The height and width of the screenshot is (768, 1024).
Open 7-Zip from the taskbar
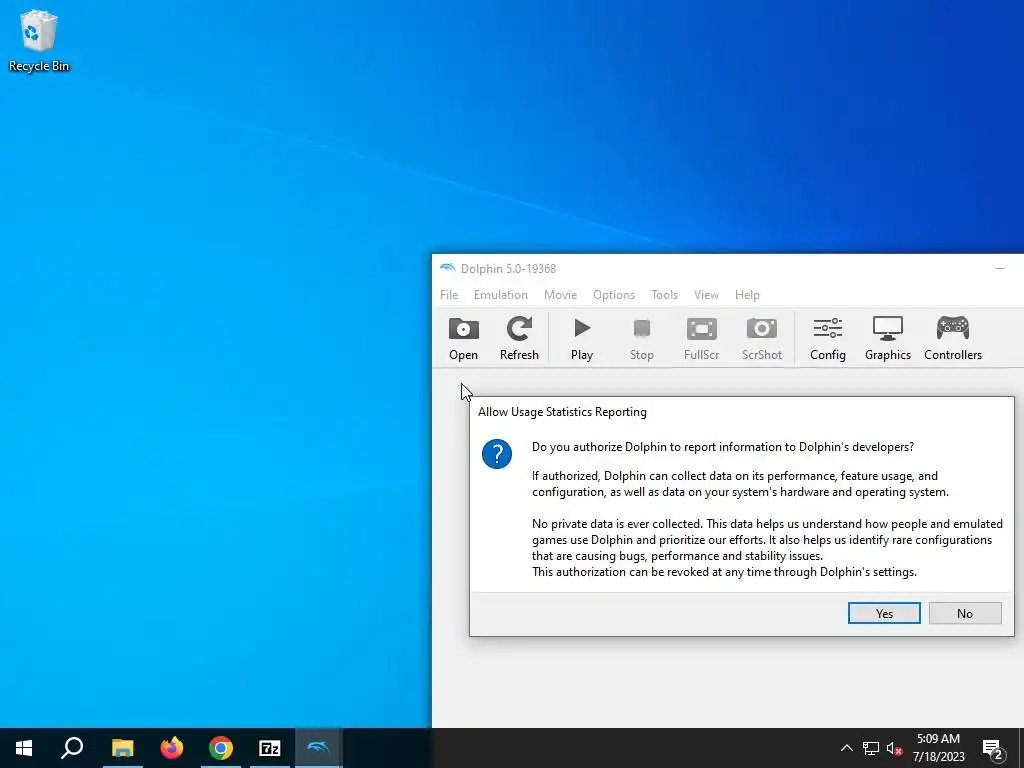click(x=270, y=748)
